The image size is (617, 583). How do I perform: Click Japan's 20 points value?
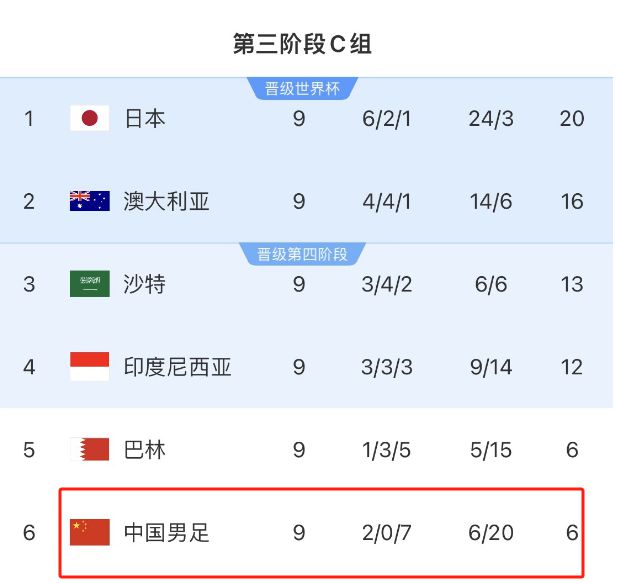(x=572, y=119)
